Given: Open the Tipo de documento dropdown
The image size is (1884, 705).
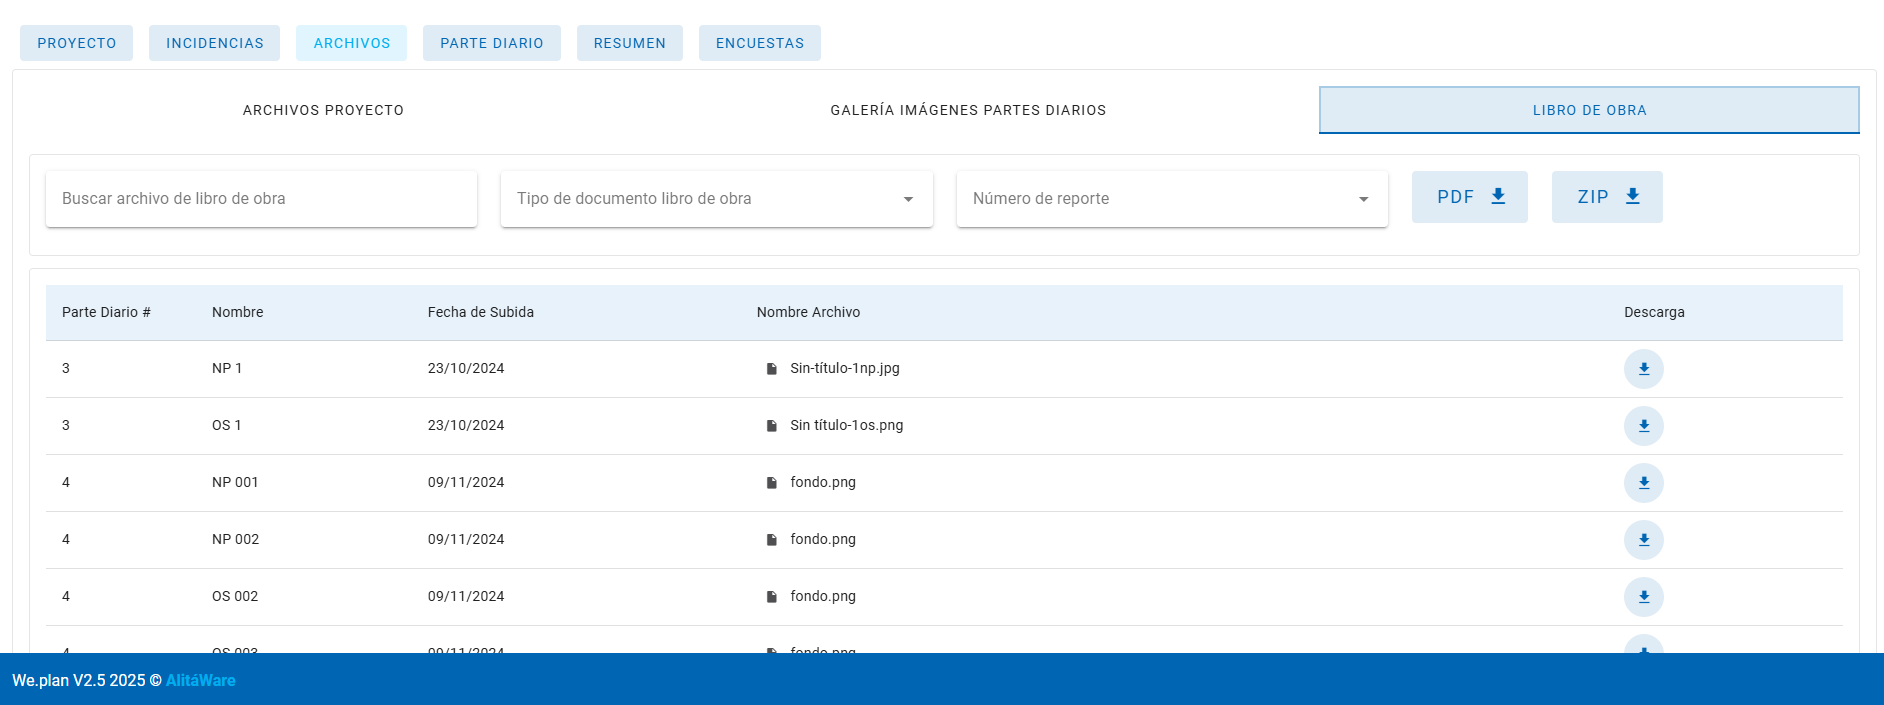Looking at the screenshot, I should pos(716,199).
